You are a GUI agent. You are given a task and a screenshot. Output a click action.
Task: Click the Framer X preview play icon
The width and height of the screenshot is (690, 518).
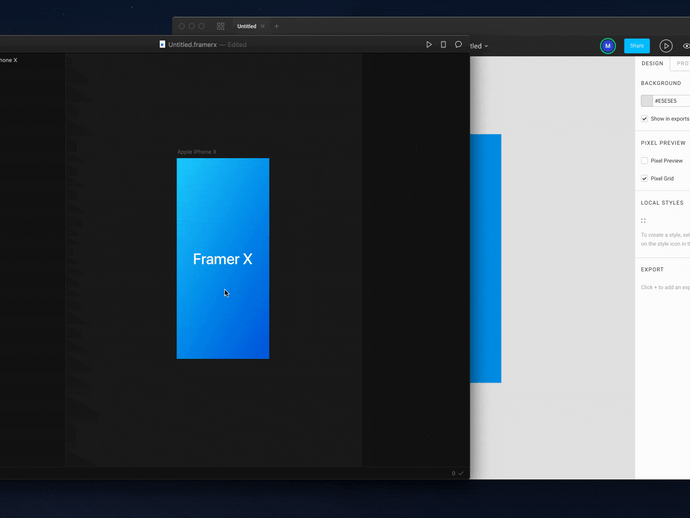429,44
